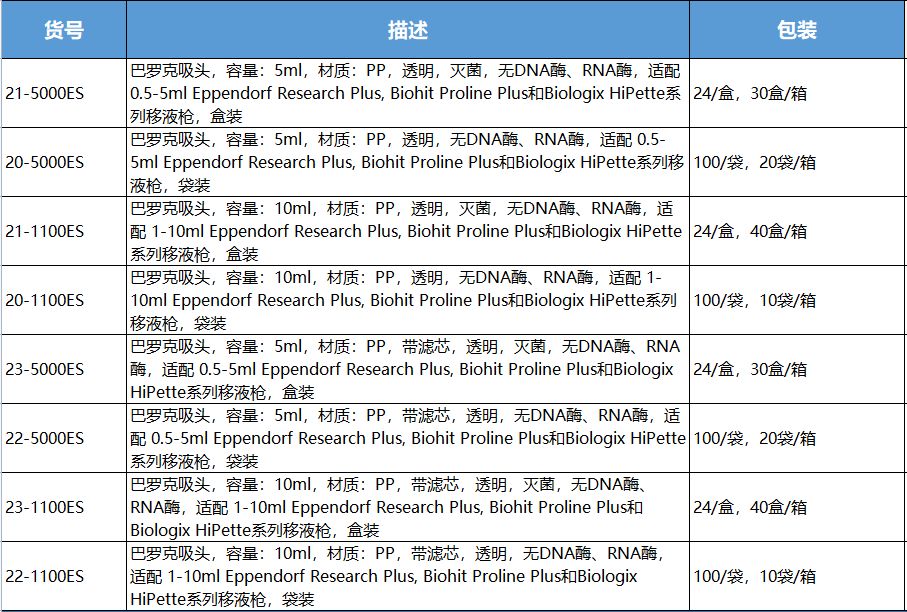
Task: Select product number 23-1100ES cell
Action: click(x=64, y=507)
